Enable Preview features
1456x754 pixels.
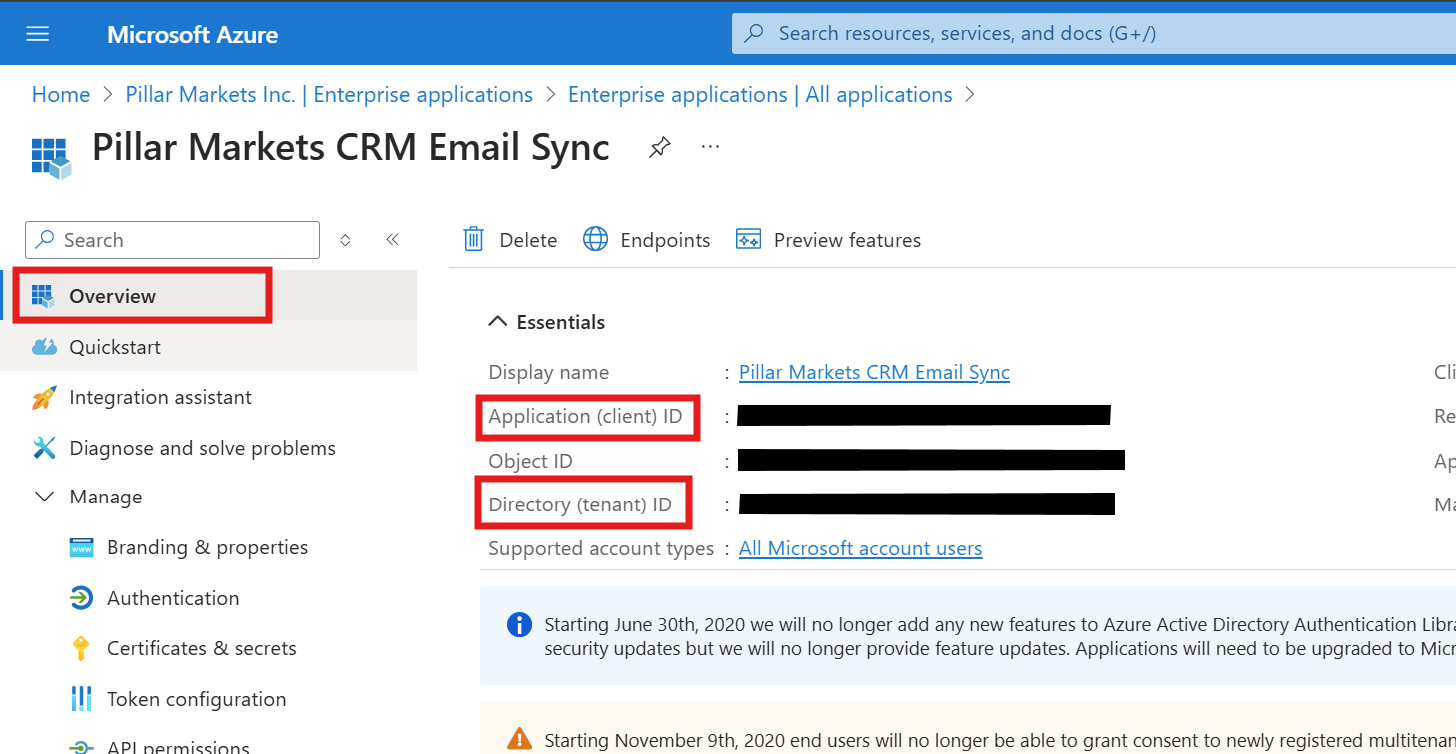click(x=828, y=239)
